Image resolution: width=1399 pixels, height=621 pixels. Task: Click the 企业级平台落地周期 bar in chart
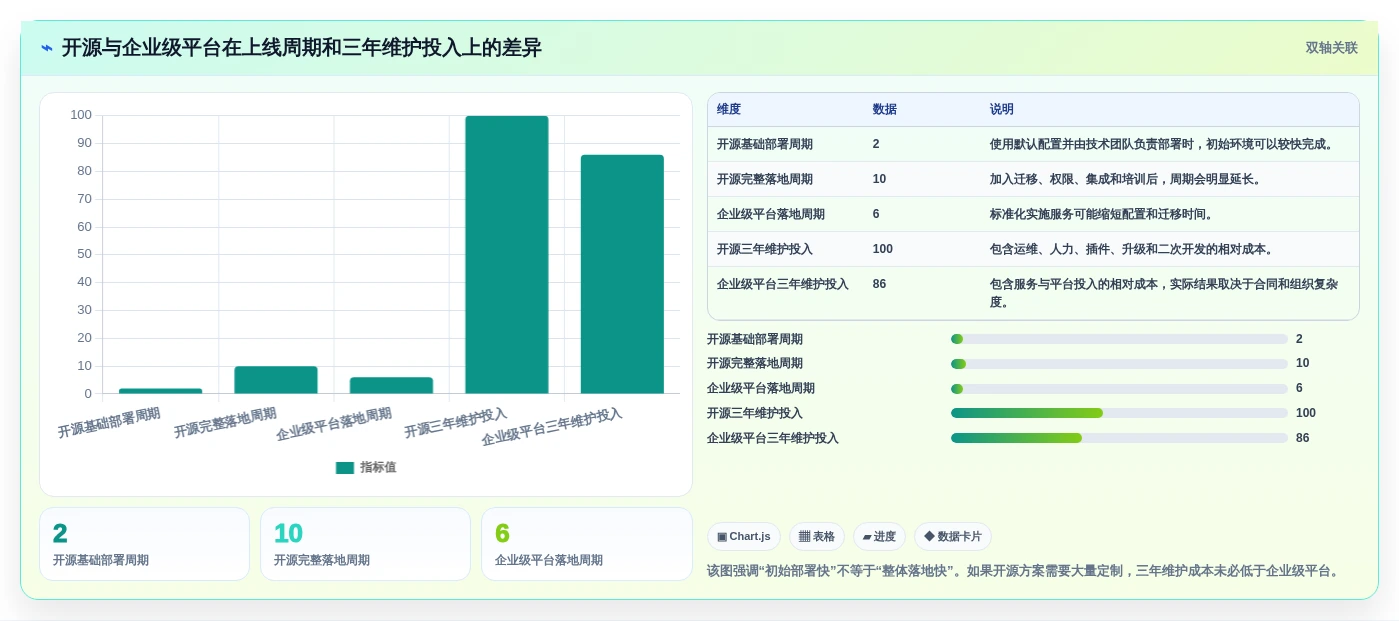coord(391,385)
